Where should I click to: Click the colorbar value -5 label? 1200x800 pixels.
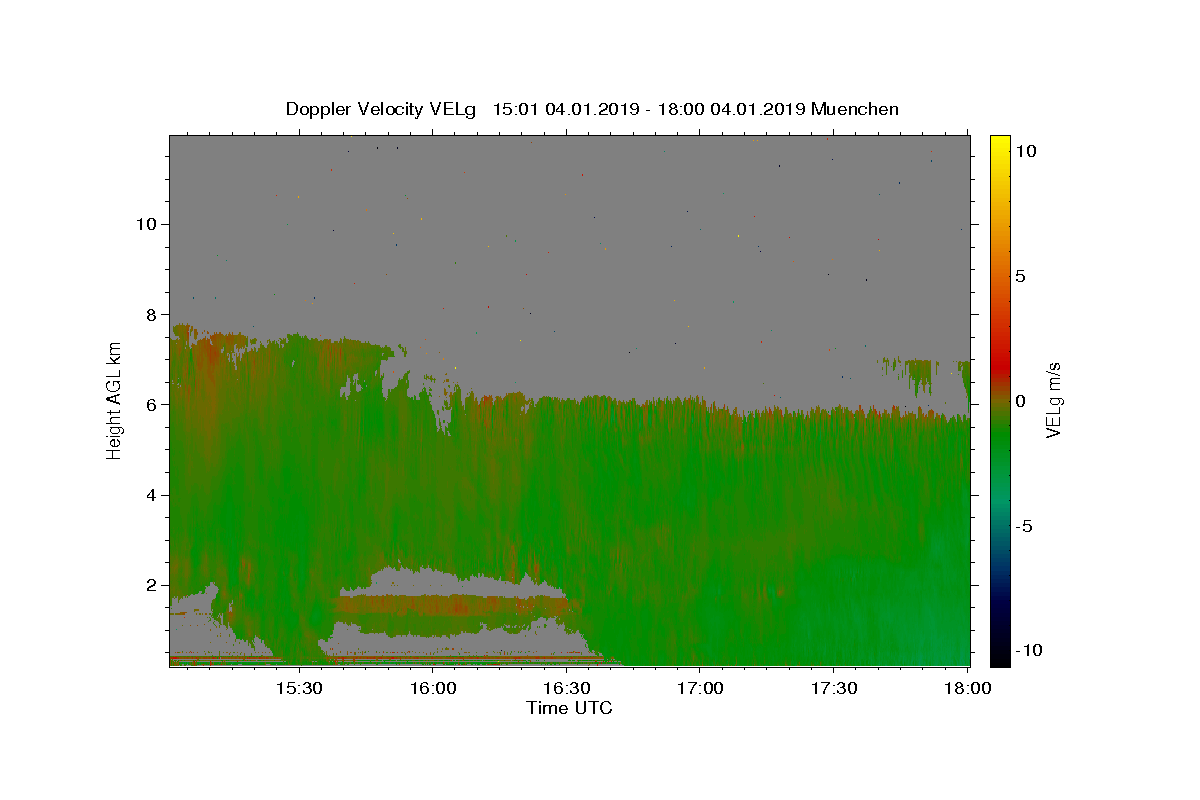1023,526
